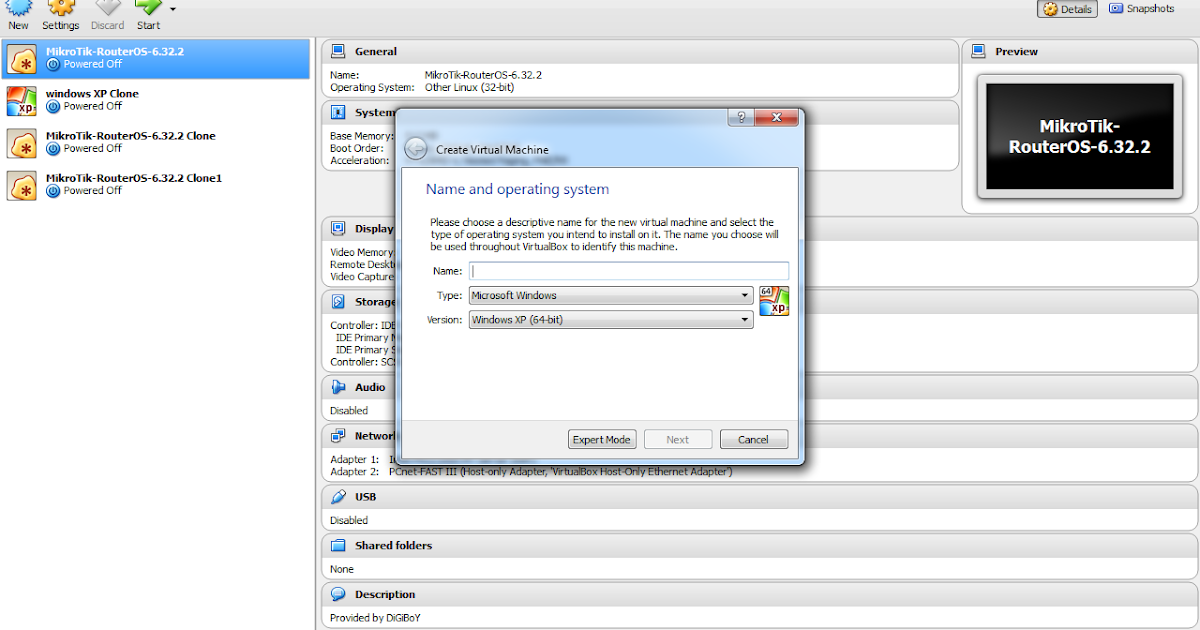Image resolution: width=1200 pixels, height=630 pixels.
Task: Click the Audio section speaker icon
Action: pyautogui.click(x=338, y=387)
